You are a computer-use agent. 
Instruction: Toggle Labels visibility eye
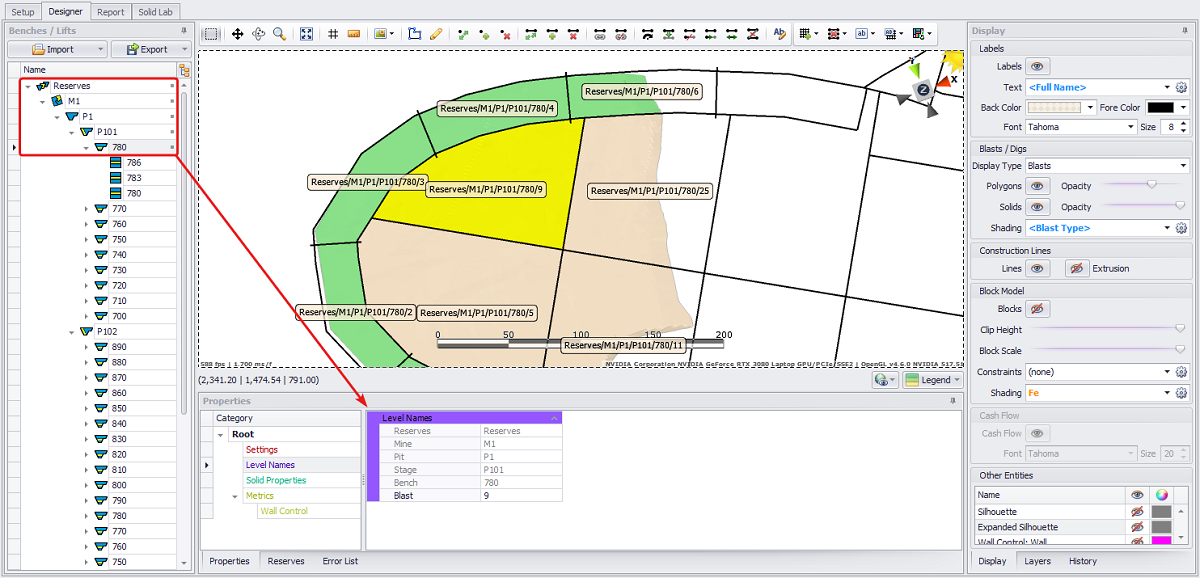click(x=1038, y=67)
